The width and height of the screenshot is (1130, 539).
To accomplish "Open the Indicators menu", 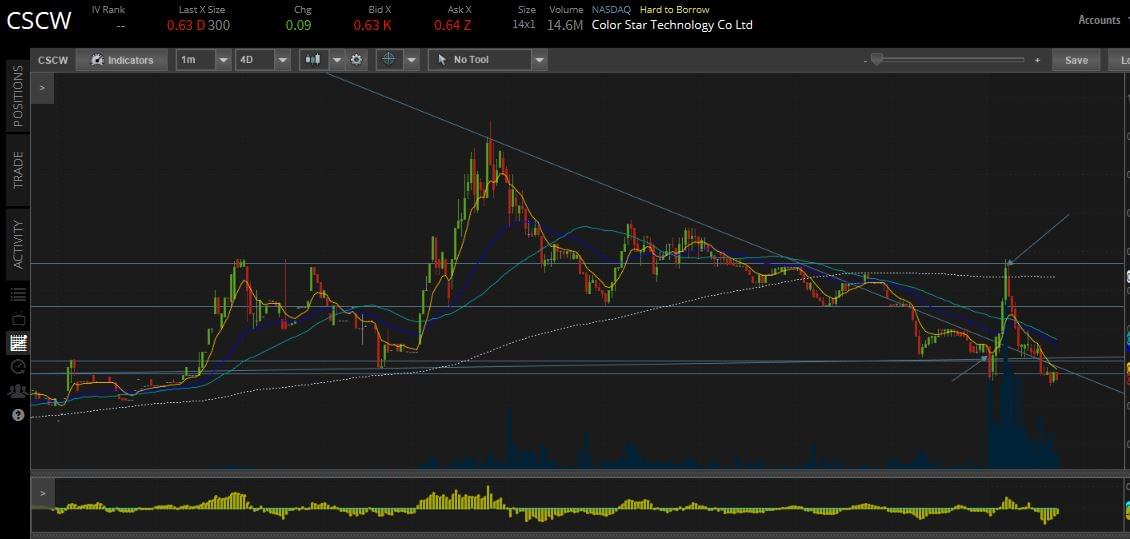I will (x=122, y=60).
